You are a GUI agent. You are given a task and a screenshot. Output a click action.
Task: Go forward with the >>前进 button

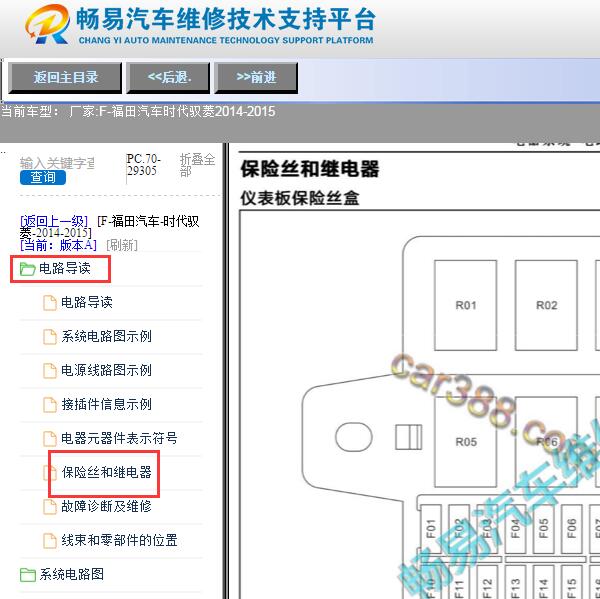256,78
